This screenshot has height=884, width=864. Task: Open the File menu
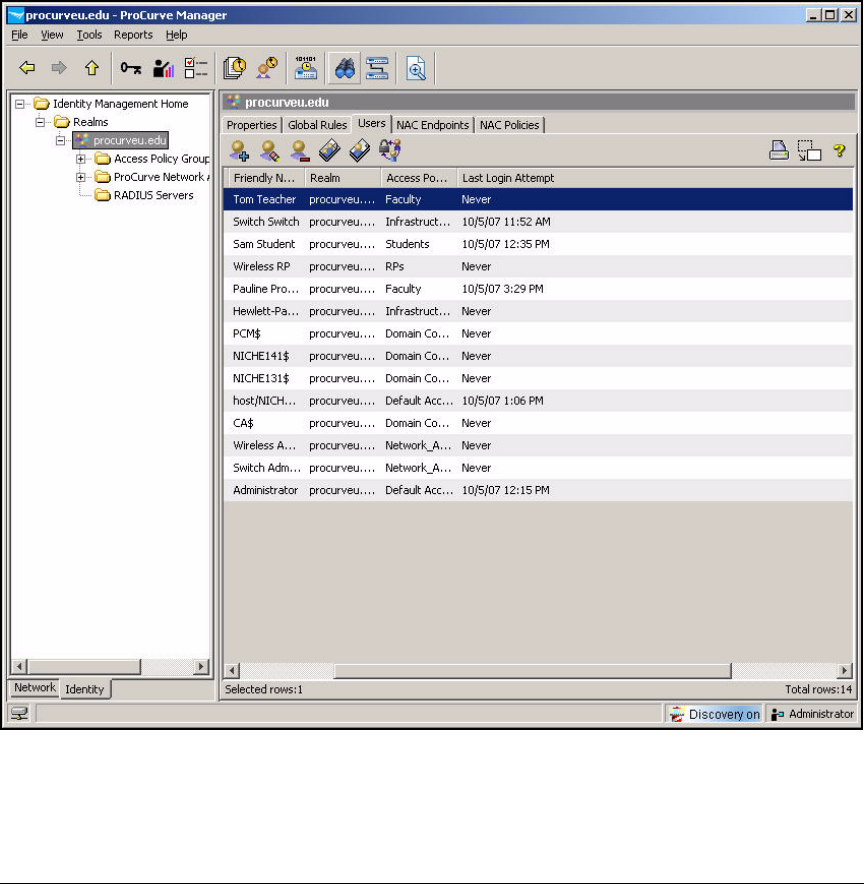[x=20, y=35]
